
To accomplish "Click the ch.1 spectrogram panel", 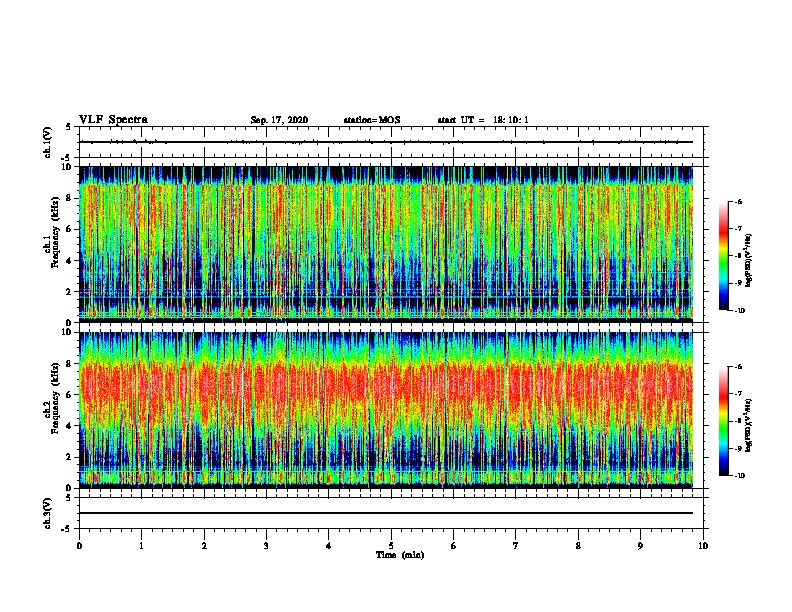I will point(386,244).
